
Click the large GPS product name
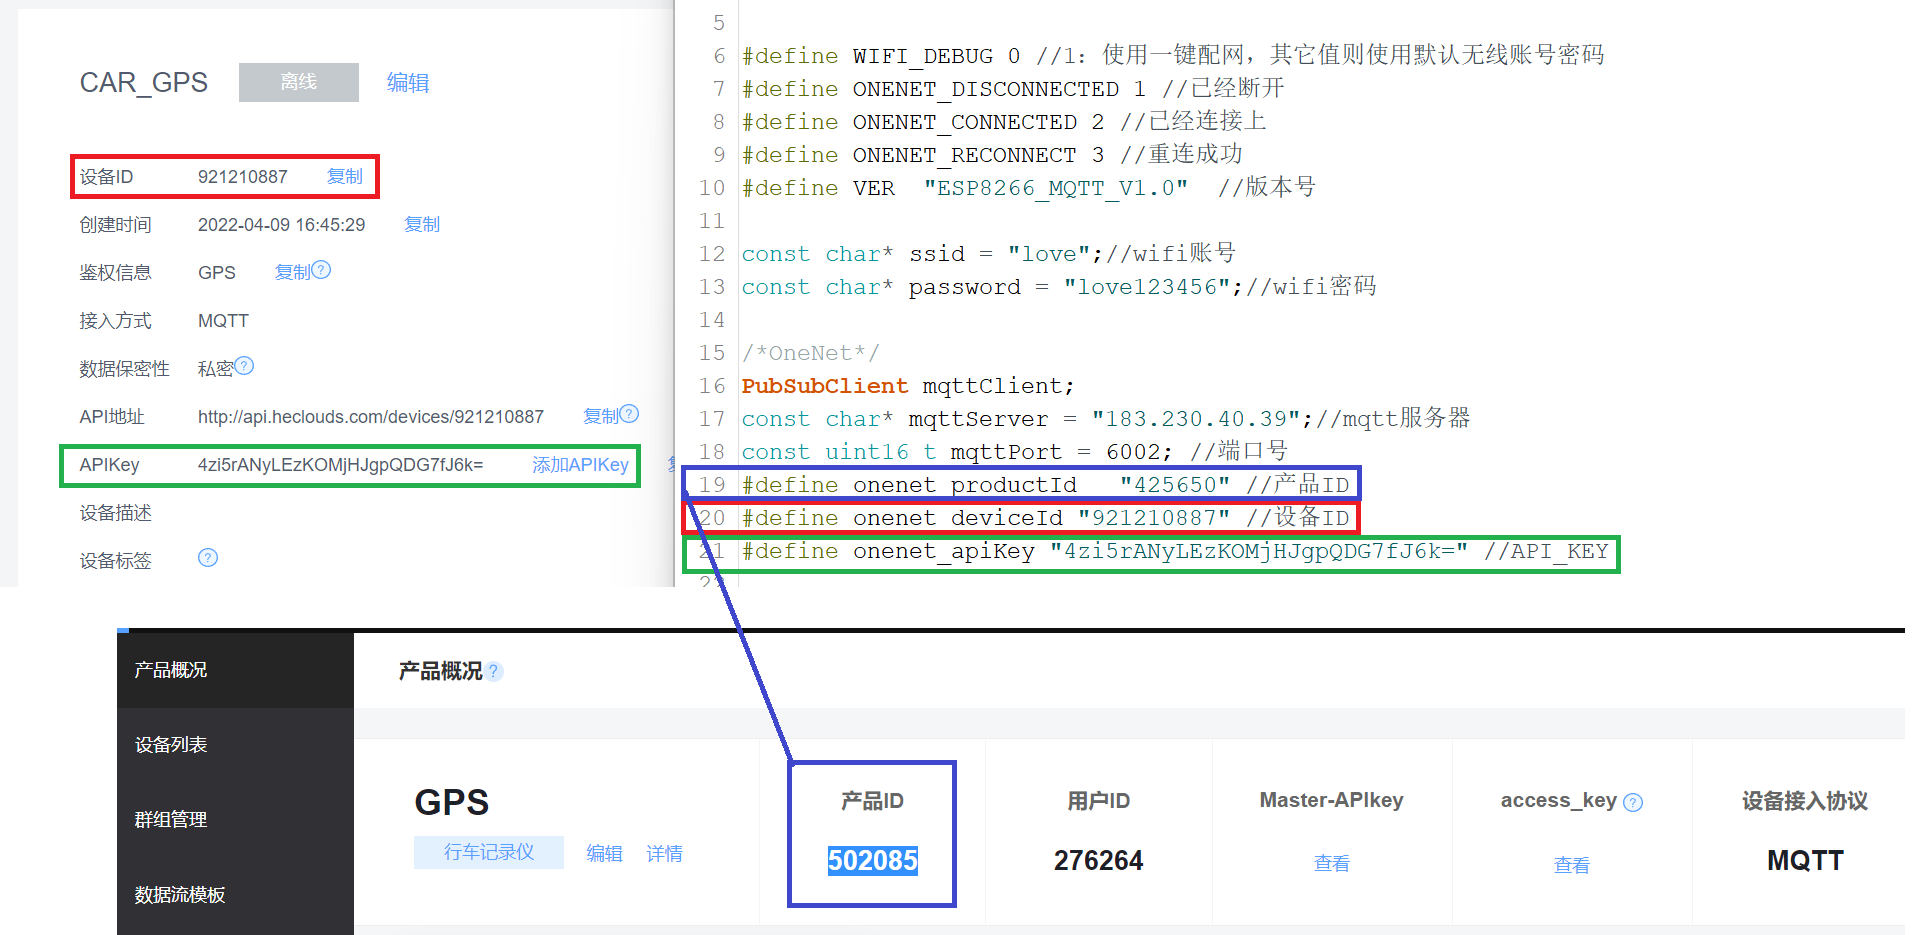tap(452, 802)
